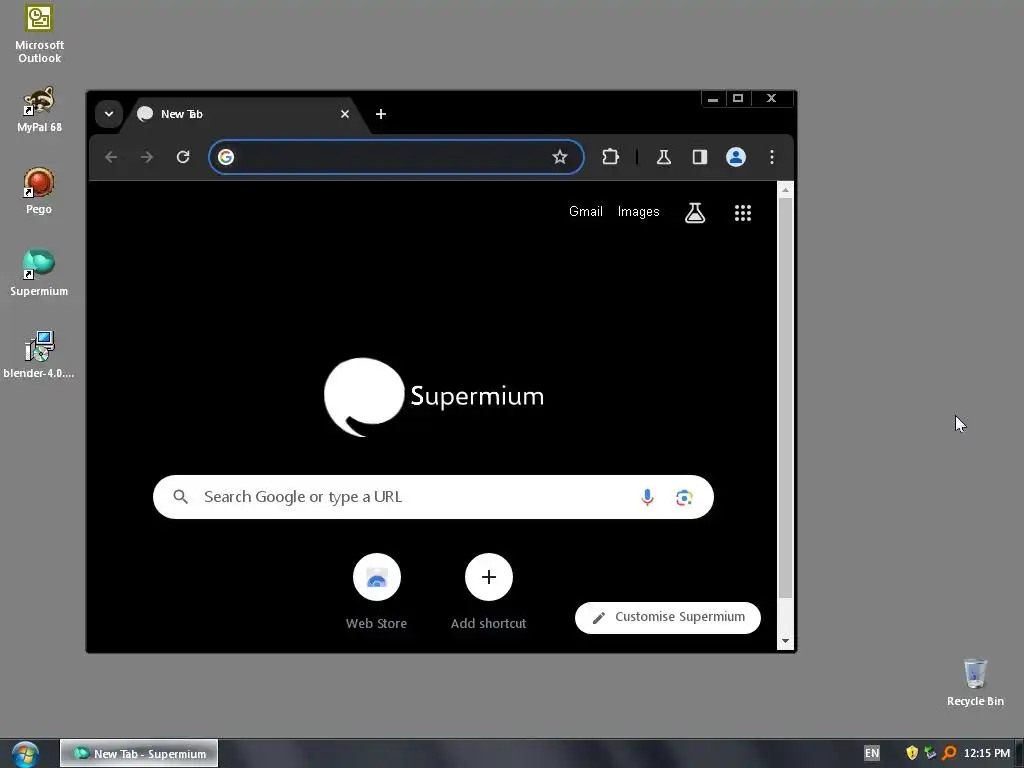This screenshot has width=1024, height=768.
Task: Open the Windows Start orb
Action: 25,754
